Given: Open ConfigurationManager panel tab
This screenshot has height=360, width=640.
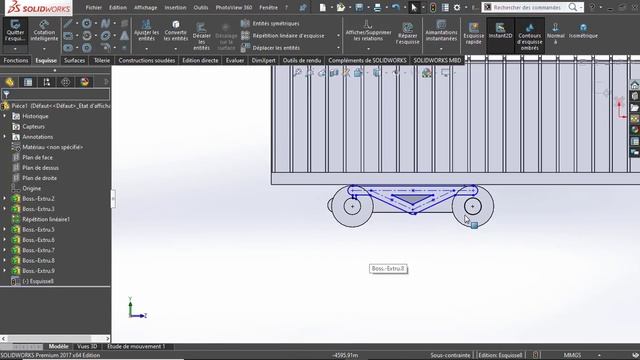Looking at the screenshot, I should coord(47,82).
